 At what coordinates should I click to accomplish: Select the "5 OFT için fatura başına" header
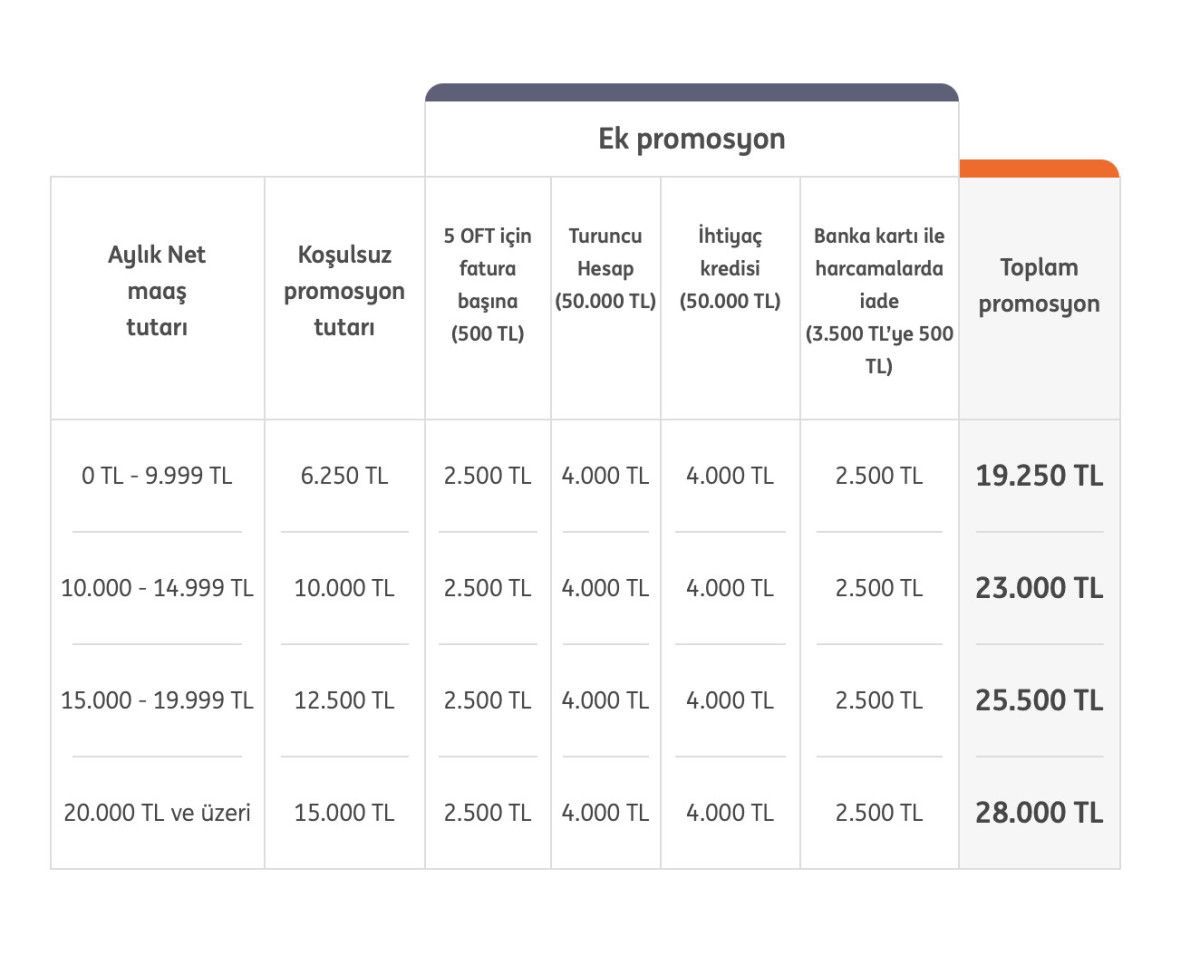click(x=488, y=285)
